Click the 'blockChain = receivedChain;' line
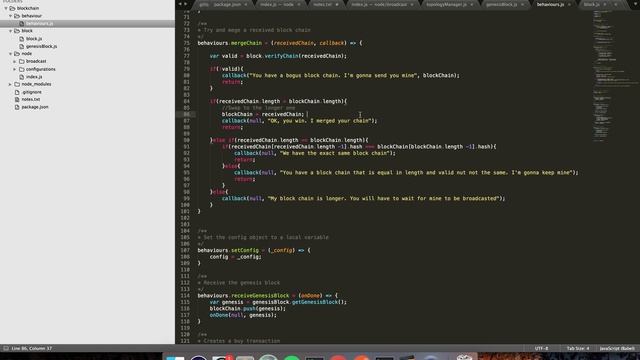 263,114
